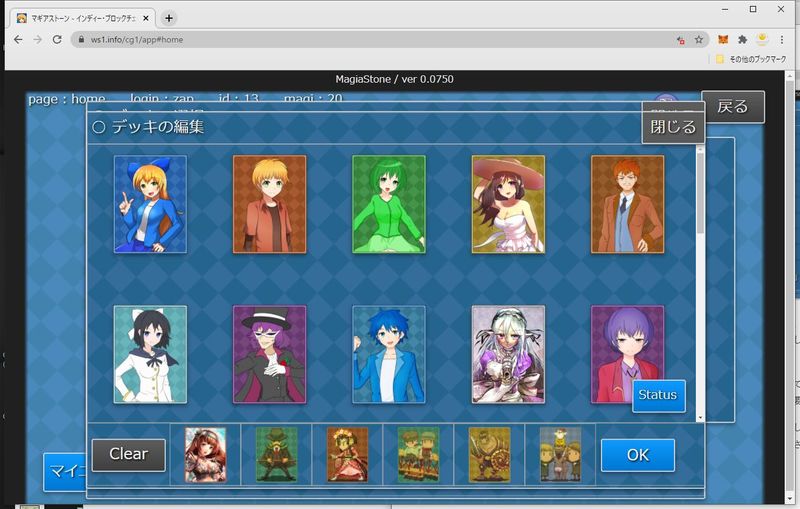
Task: Confirm the deck with OK button
Action: pos(637,455)
